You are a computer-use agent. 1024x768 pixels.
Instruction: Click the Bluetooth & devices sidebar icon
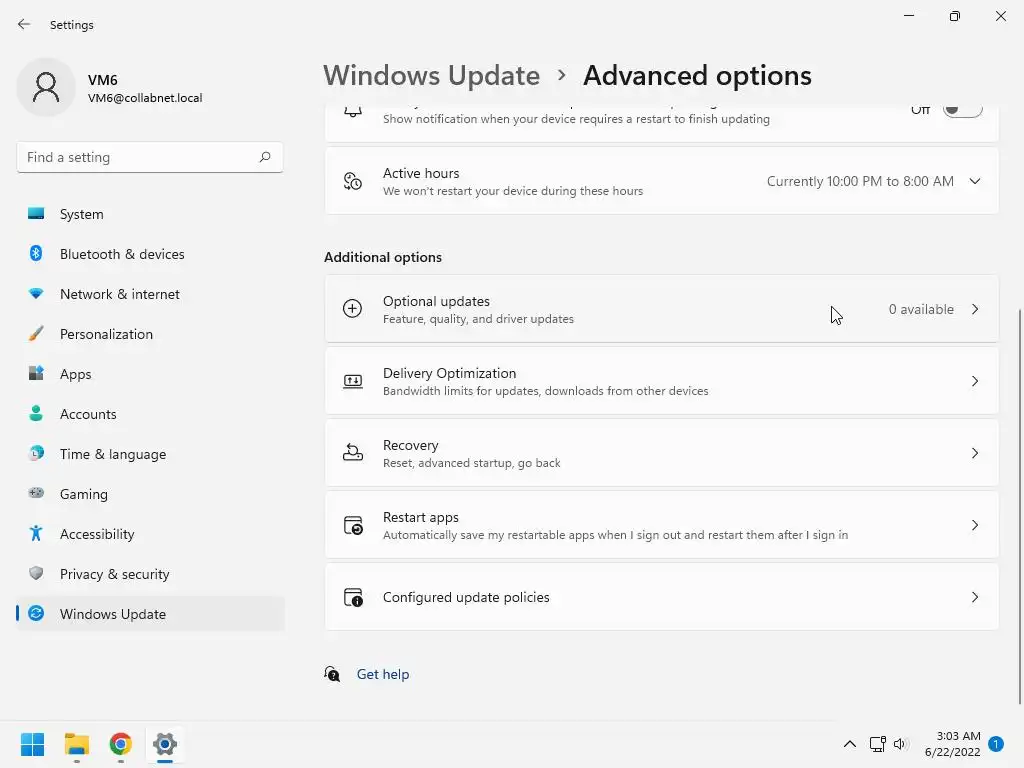(x=36, y=254)
